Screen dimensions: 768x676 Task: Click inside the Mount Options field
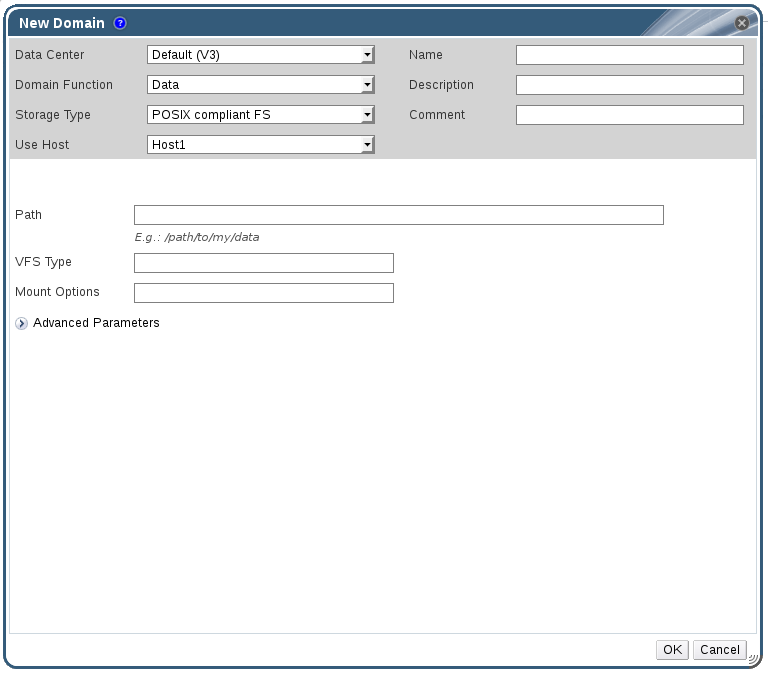(x=263, y=293)
